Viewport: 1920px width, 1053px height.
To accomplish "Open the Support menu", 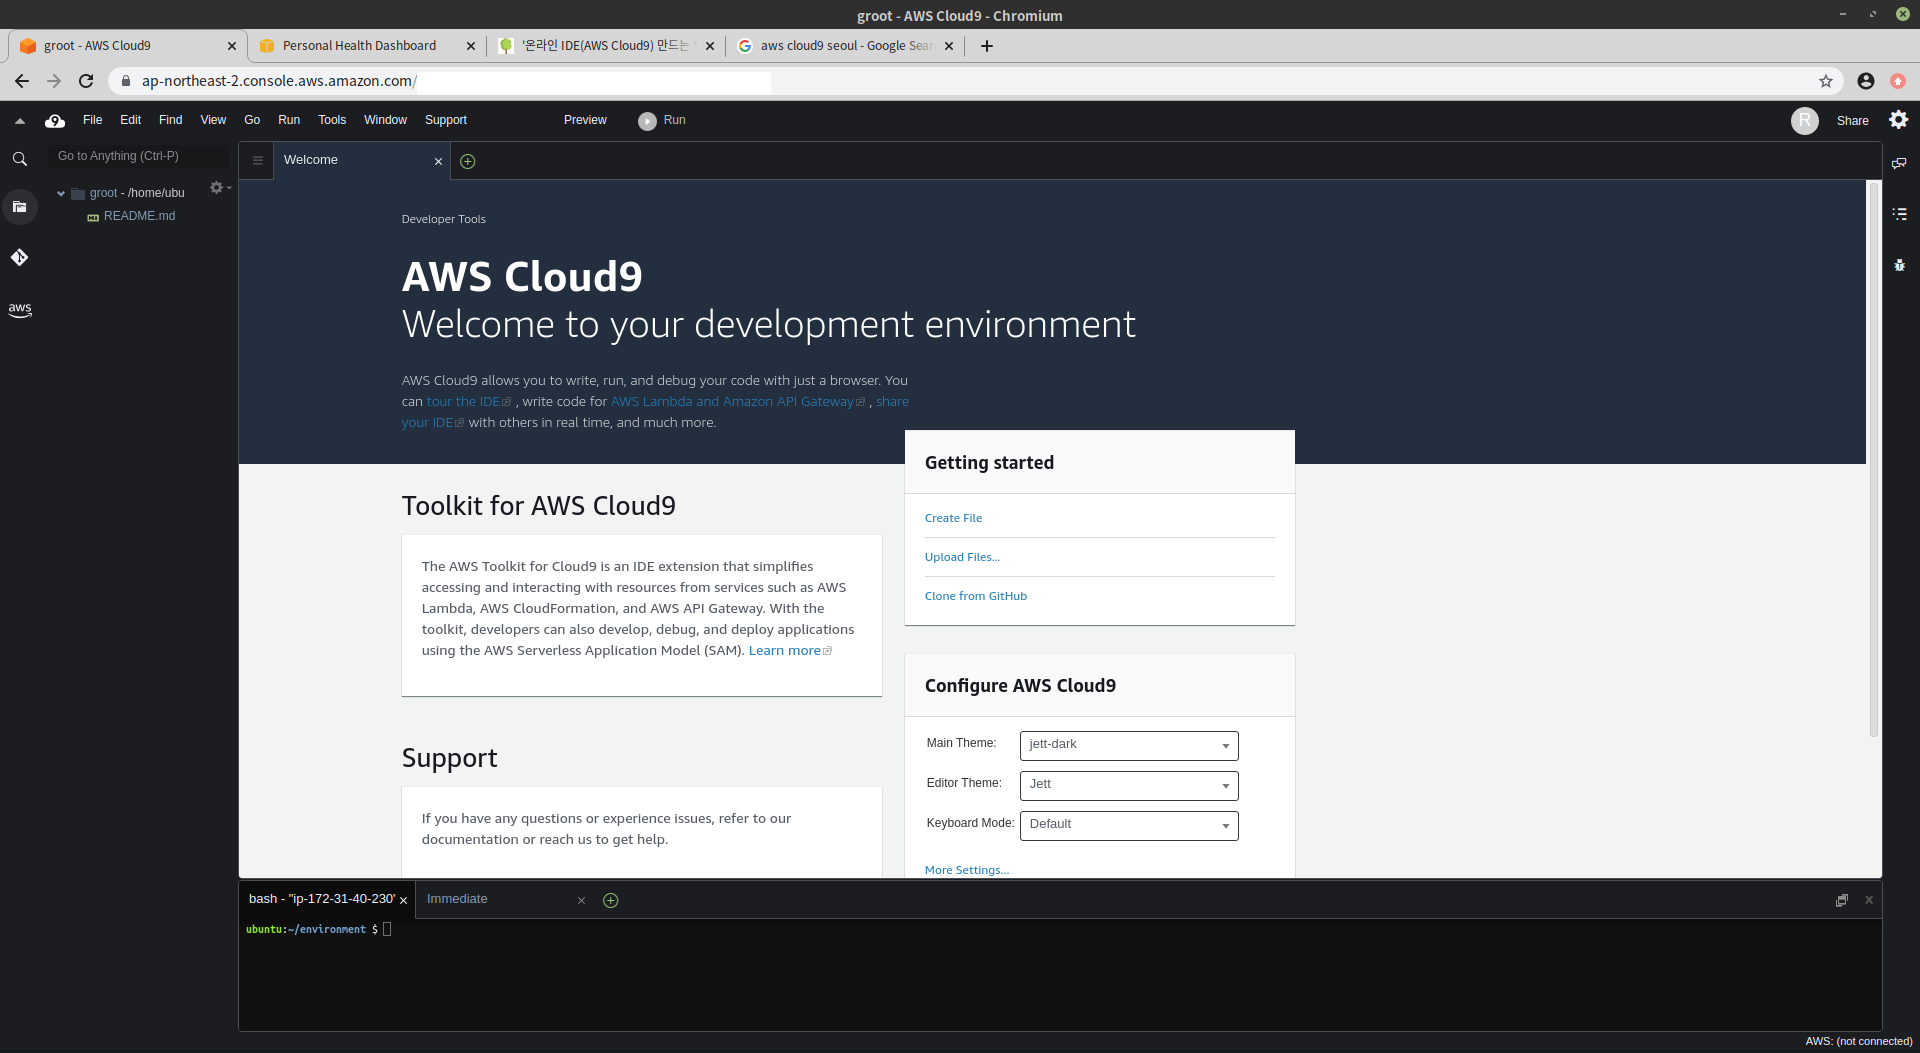I will point(445,120).
